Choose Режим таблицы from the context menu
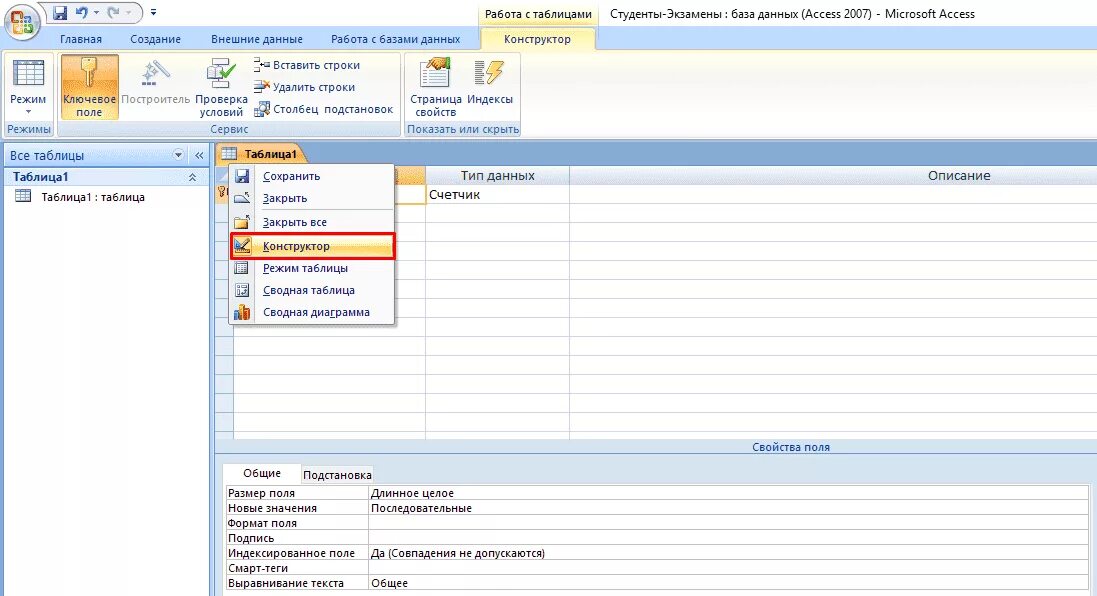This screenshot has width=1097, height=596. [x=305, y=269]
